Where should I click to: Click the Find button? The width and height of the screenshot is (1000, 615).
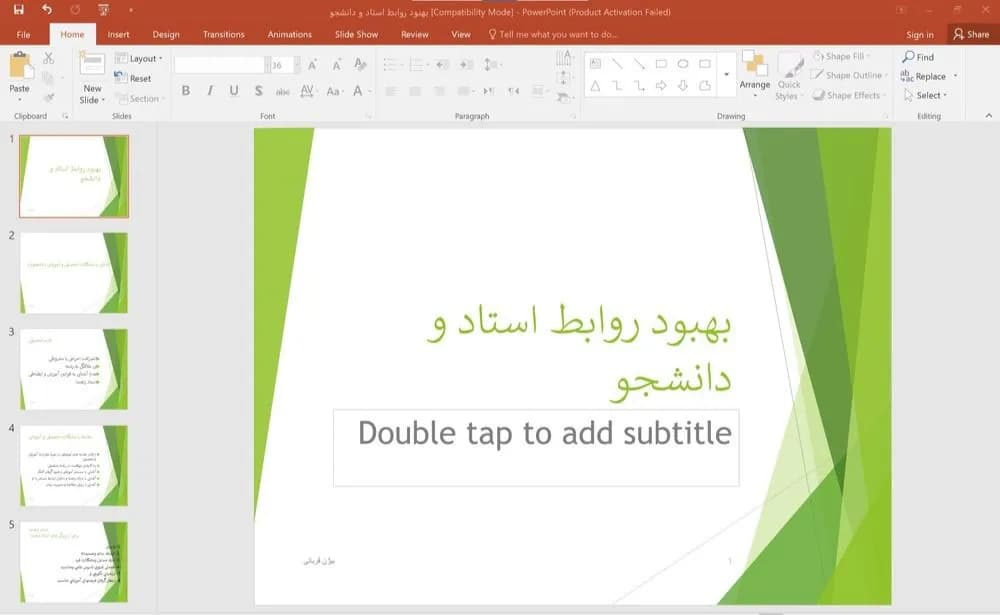coord(918,57)
